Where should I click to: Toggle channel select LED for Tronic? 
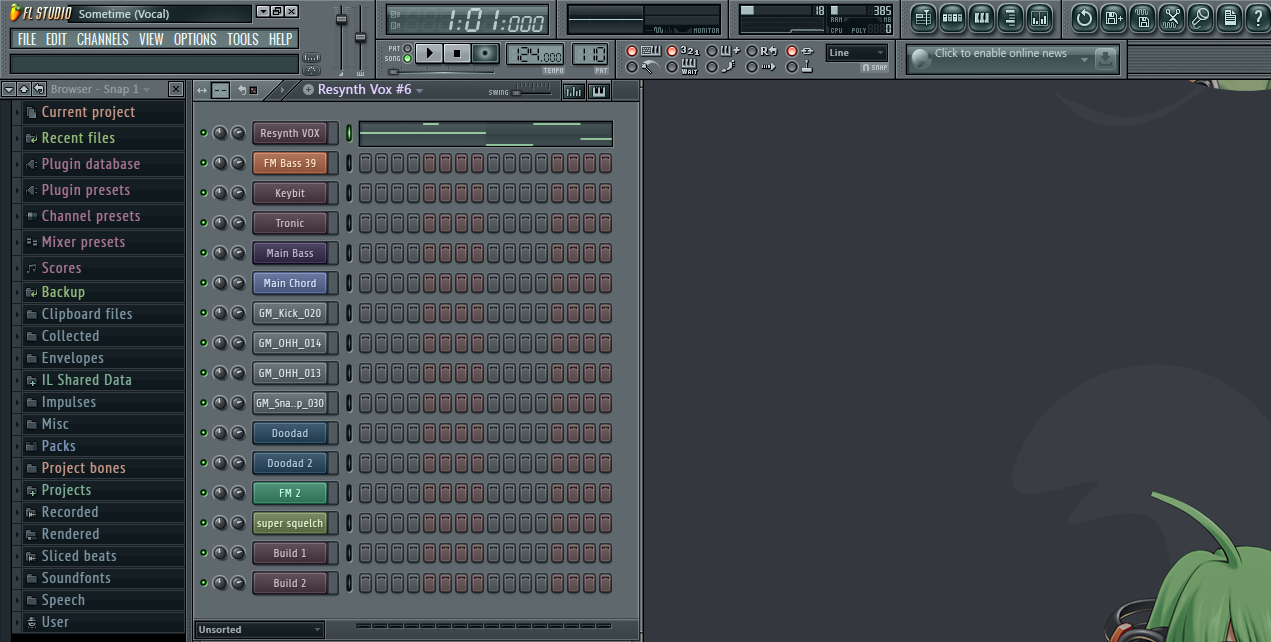[349, 223]
